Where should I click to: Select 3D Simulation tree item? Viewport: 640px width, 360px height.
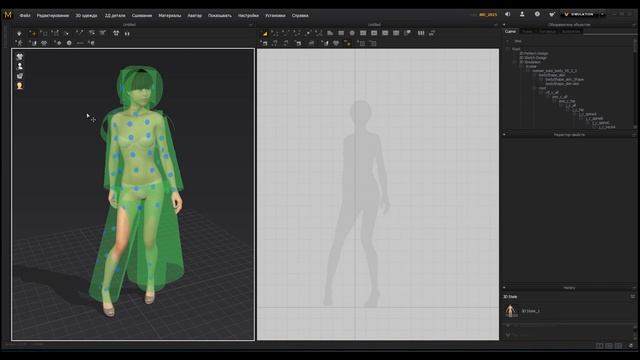(x=530, y=62)
